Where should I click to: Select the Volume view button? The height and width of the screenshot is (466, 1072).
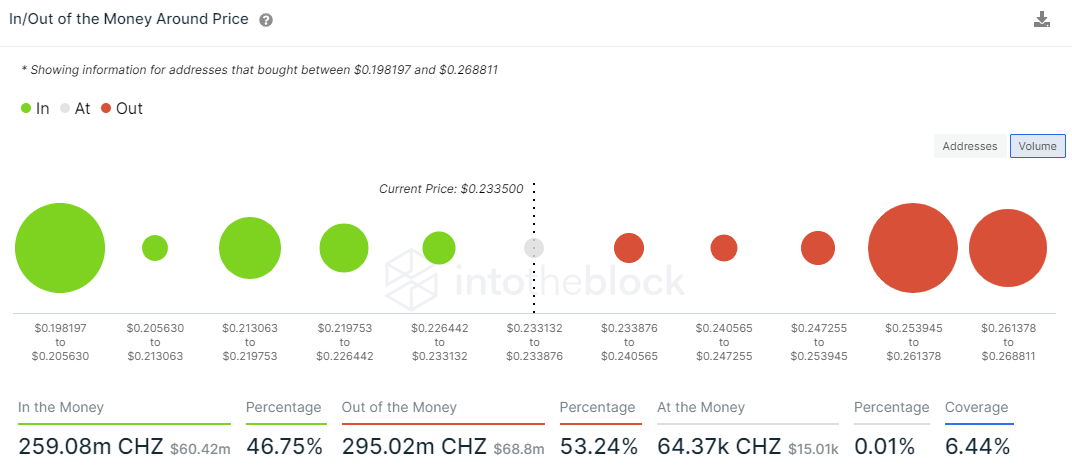point(1038,146)
